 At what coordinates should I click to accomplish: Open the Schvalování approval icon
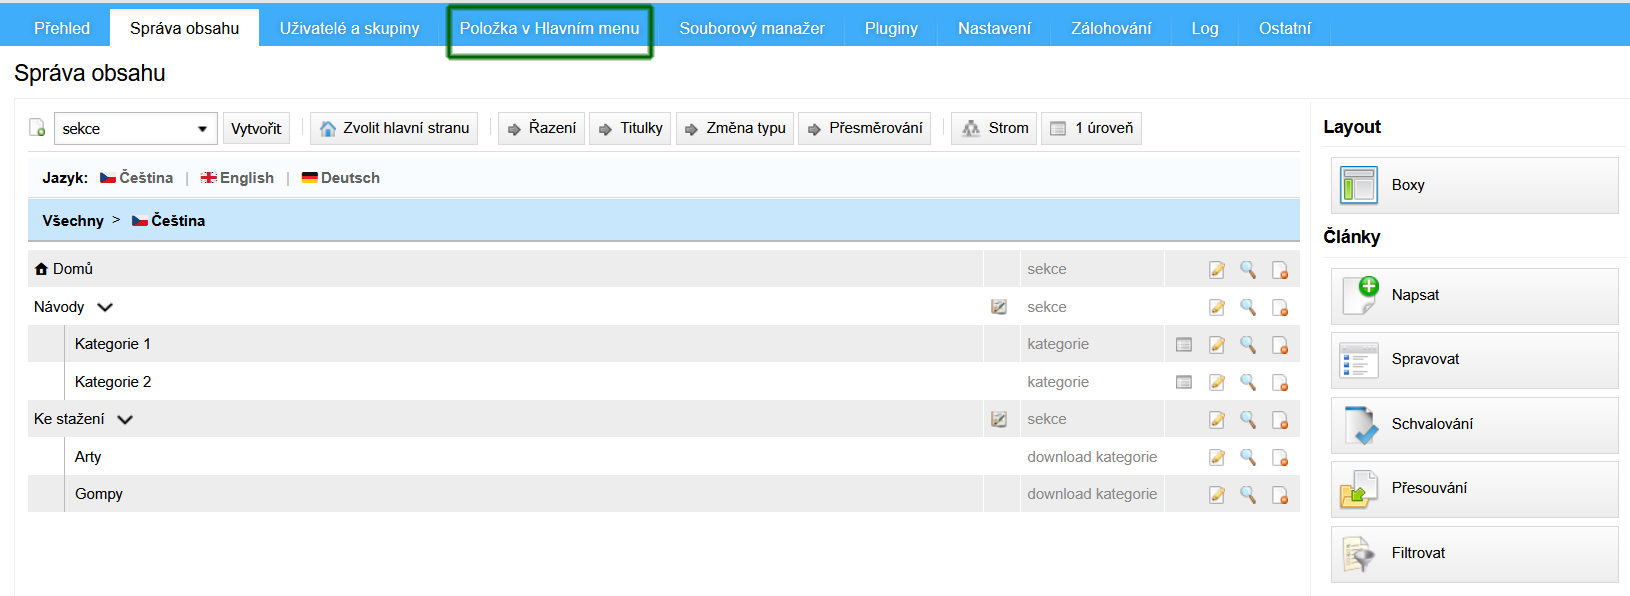(1359, 424)
